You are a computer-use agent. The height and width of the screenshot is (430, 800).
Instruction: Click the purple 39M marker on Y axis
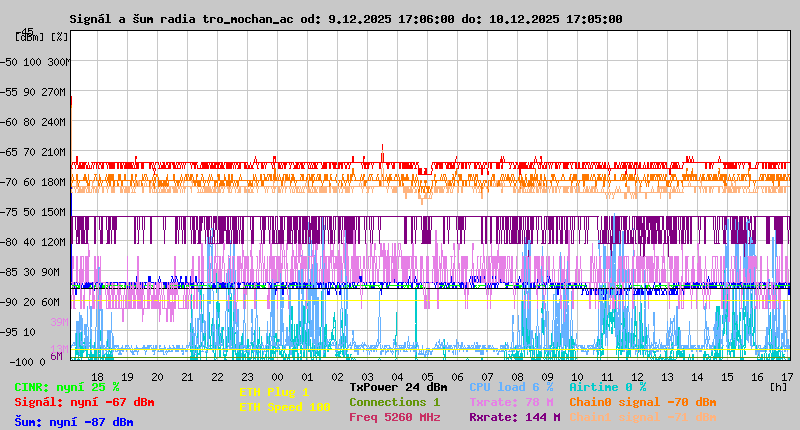click(58, 322)
